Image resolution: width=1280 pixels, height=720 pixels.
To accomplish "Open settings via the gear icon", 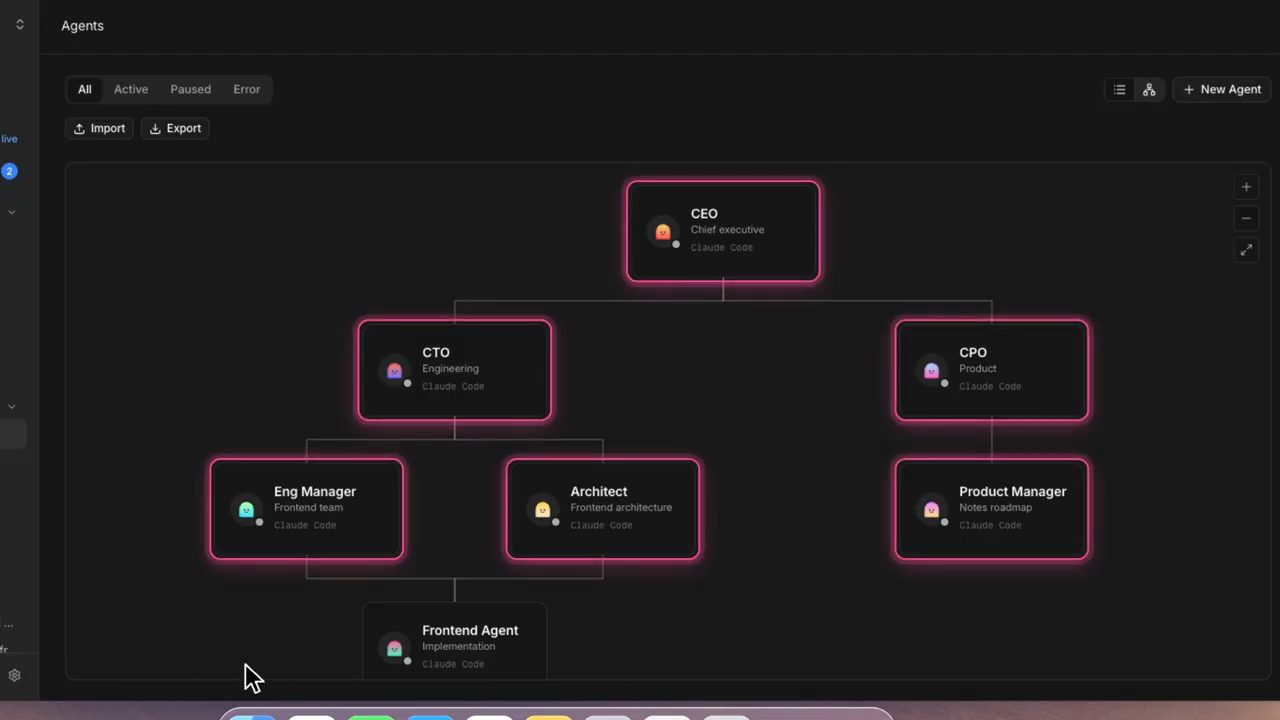I will 14,675.
